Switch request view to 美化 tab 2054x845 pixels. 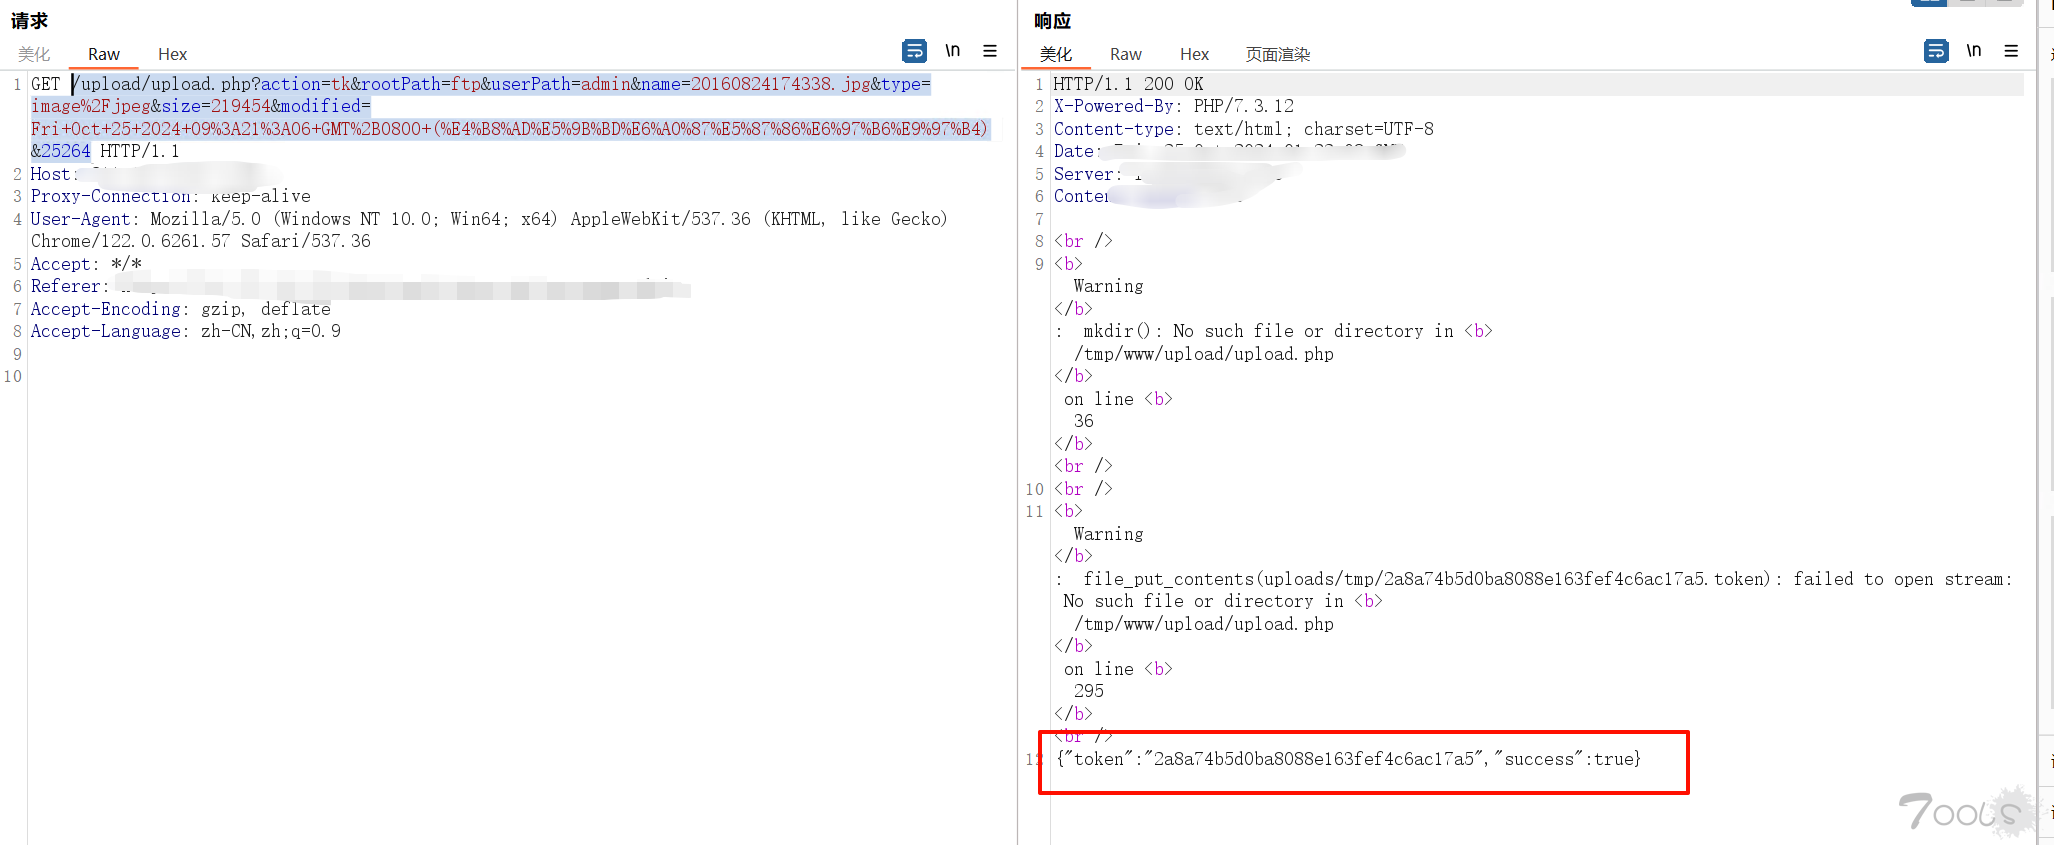tap(34, 54)
